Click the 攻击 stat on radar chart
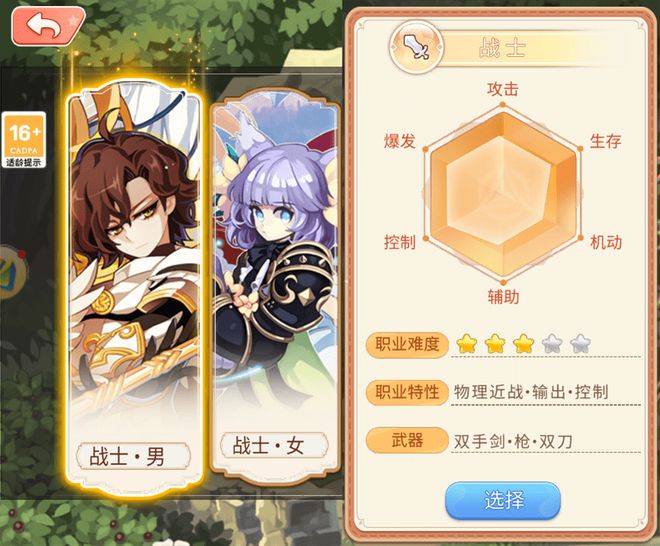The width and height of the screenshot is (660, 546). pyautogui.click(x=503, y=89)
